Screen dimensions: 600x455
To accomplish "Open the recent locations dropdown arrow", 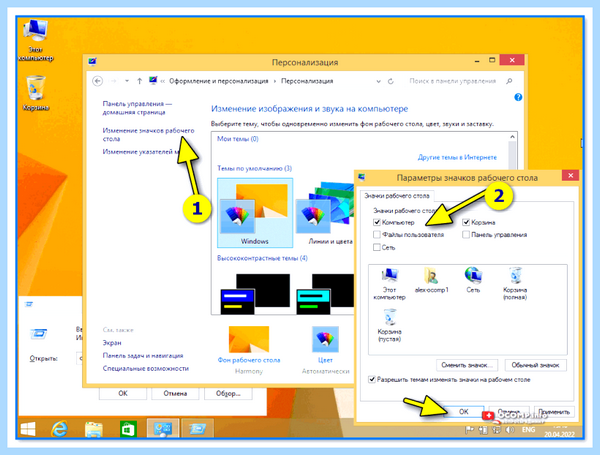I will pyautogui.click(x=127, y=81).
